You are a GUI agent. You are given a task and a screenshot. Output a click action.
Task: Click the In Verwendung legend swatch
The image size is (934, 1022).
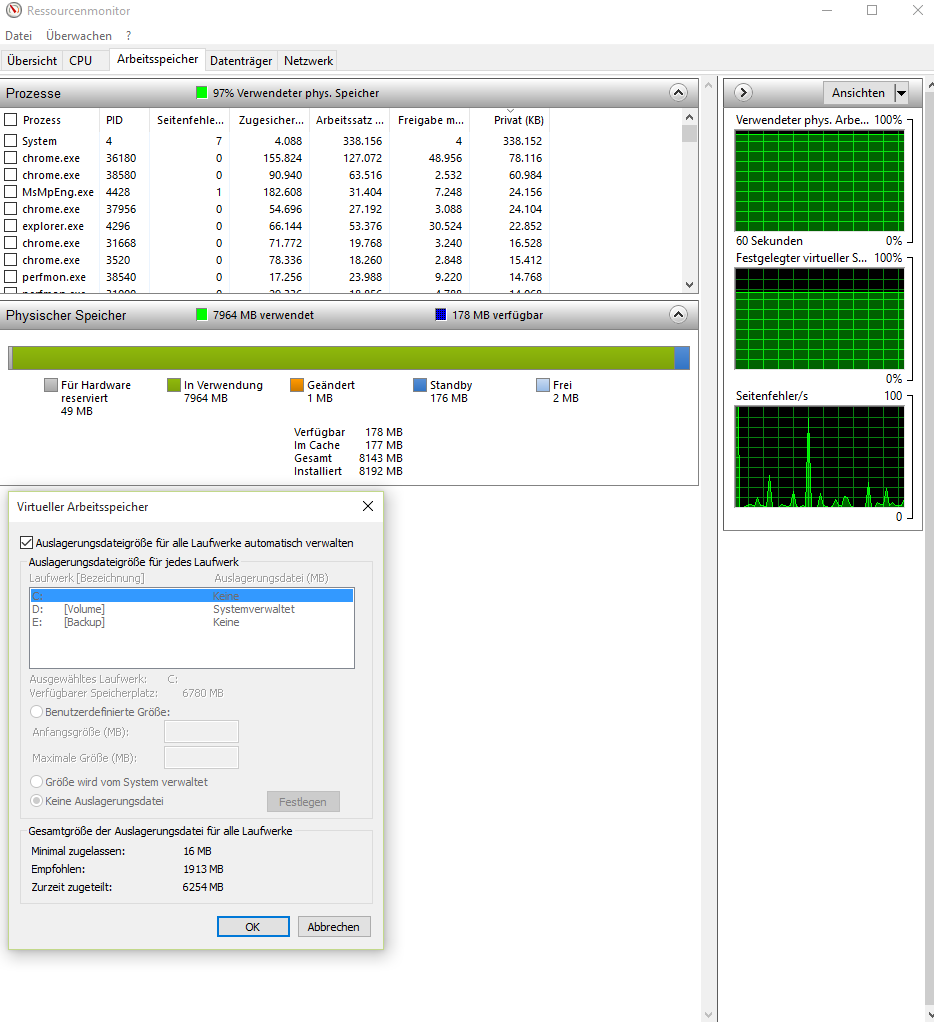[x=173, y=385]
